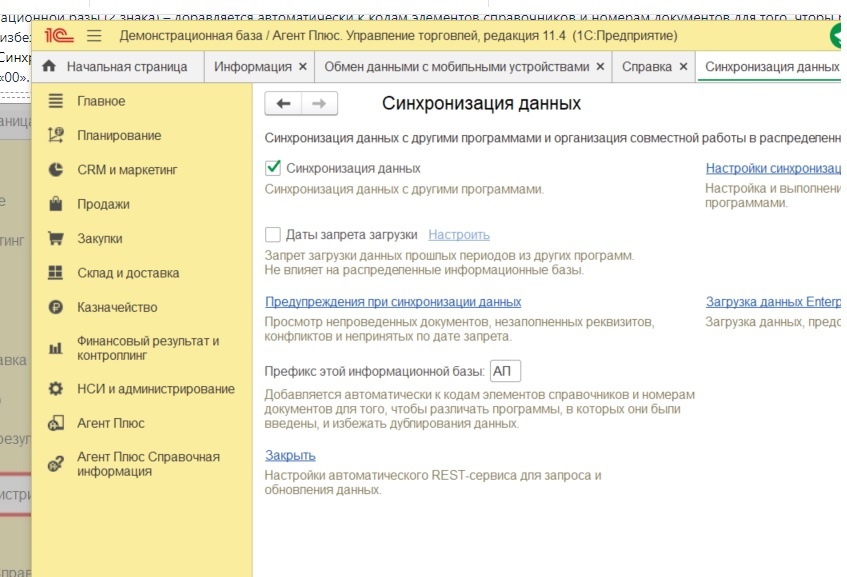Open the Агент Плюс section
Image resolution: width=847 pixels, height=577 pixels.
click(111, 423)
